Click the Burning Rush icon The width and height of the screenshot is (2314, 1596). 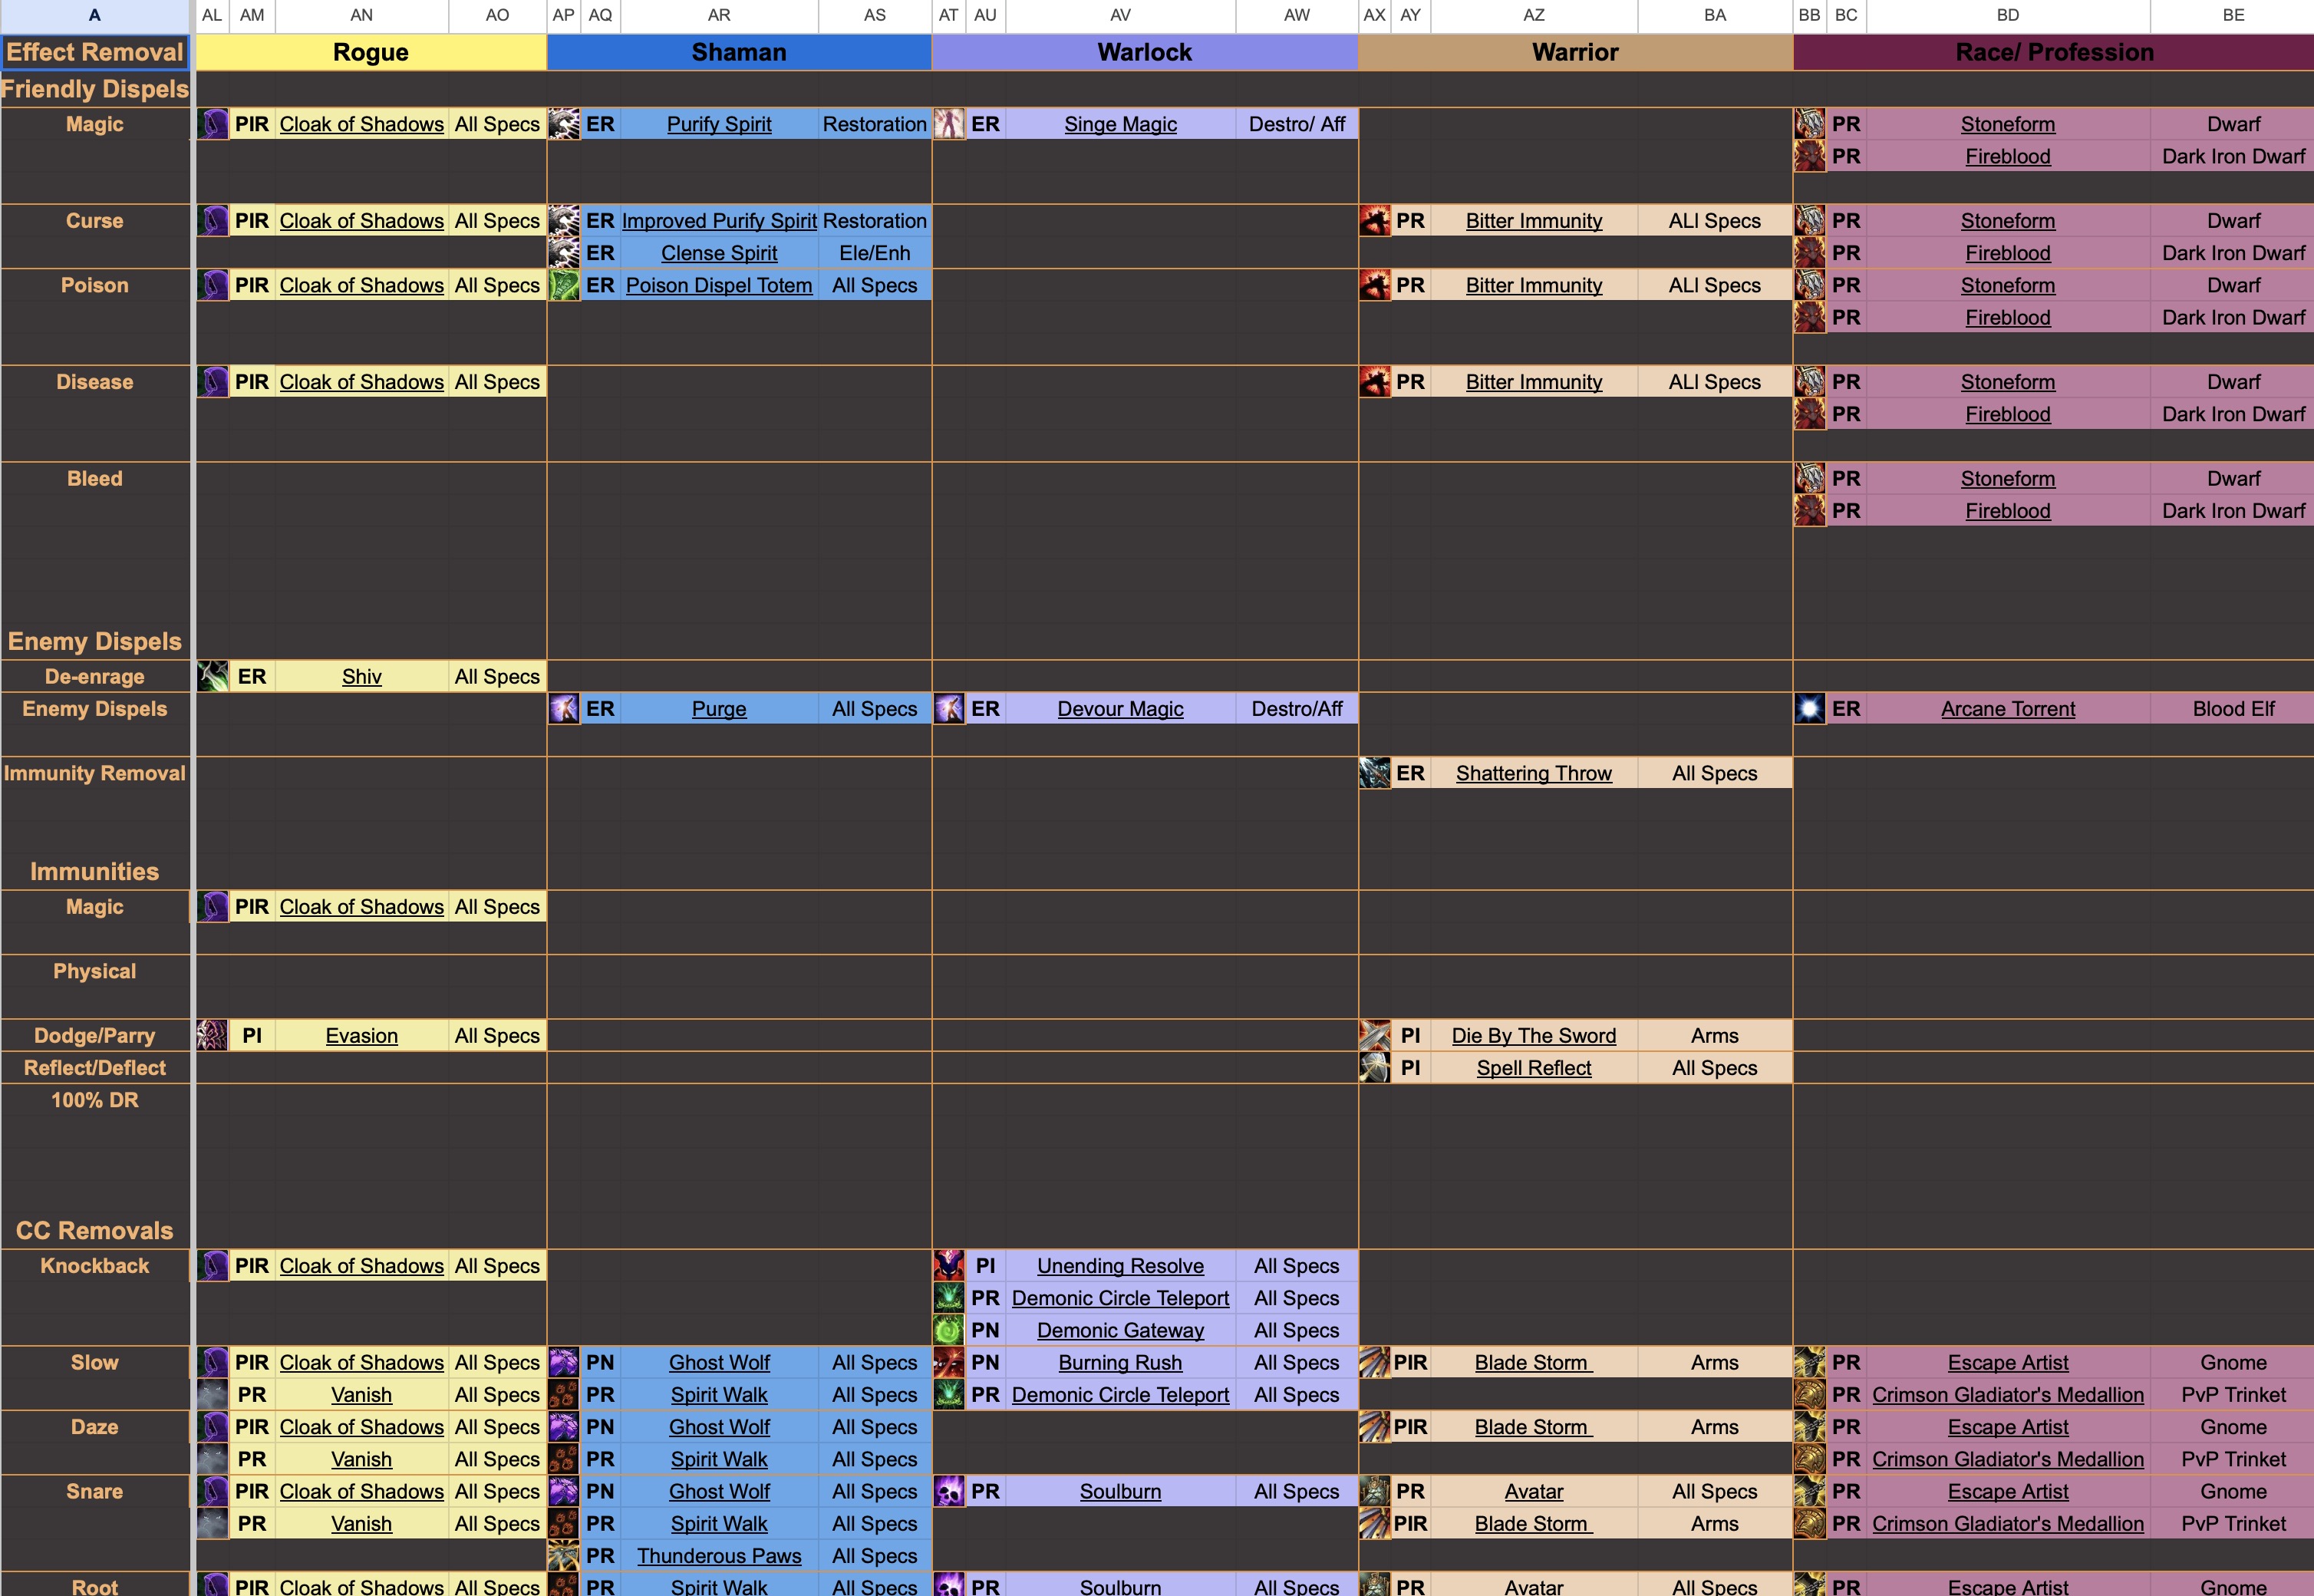point(949,1362)
